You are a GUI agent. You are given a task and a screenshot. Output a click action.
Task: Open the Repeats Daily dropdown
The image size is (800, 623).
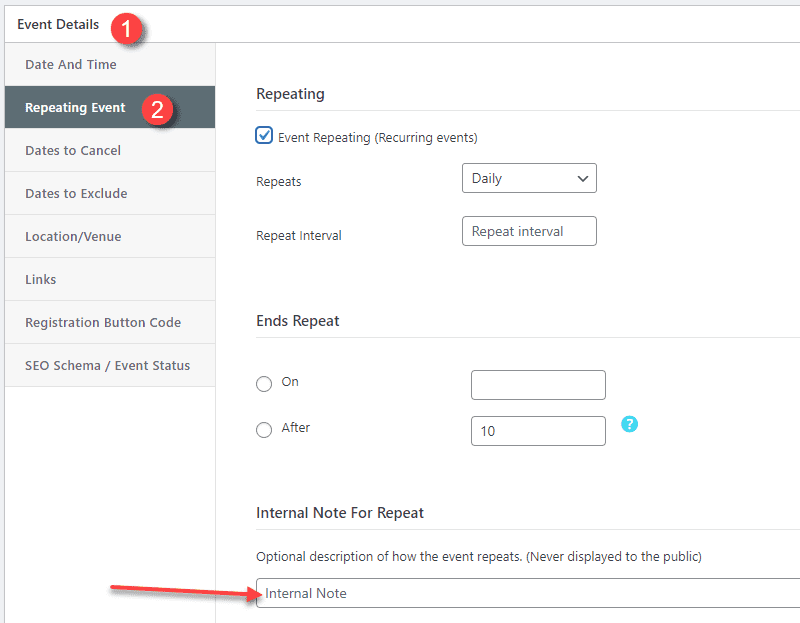point(529,179)
